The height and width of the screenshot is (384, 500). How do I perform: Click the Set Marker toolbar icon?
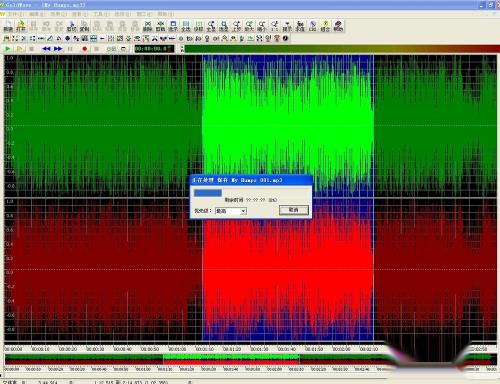[x=198, y=26]
